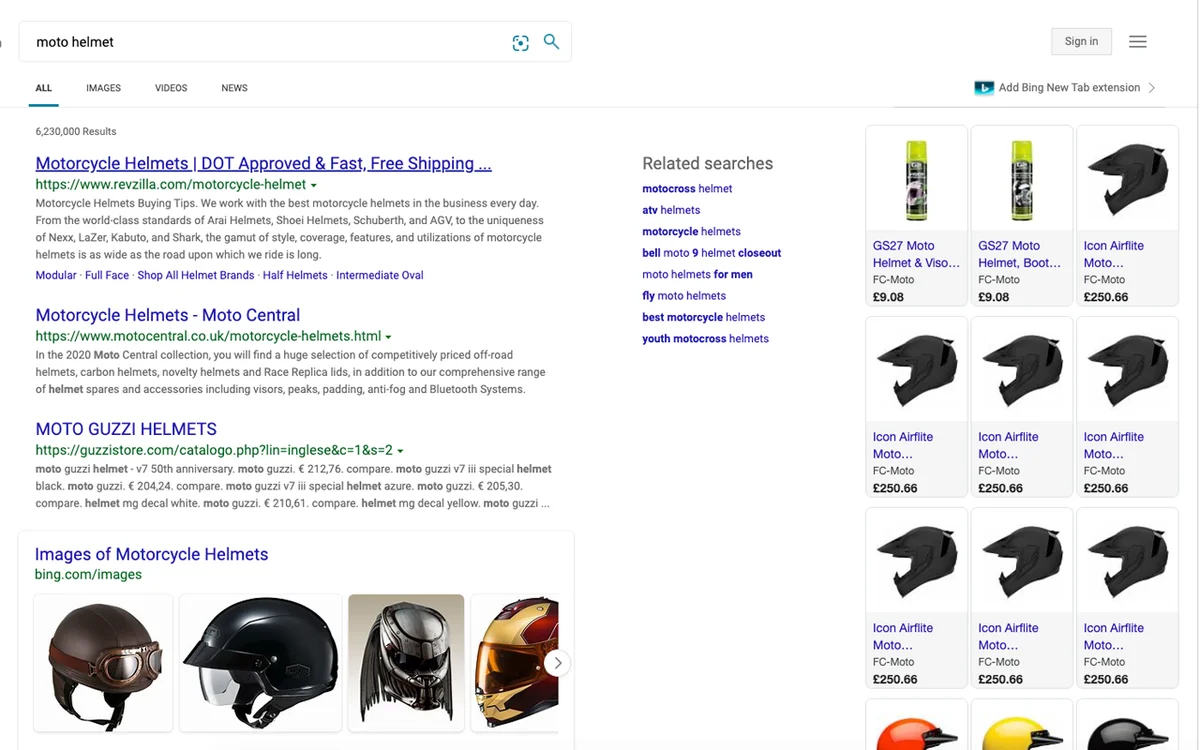
Task: Expand the guzzistore.com URL dropdown arrow
Action: 400,451
